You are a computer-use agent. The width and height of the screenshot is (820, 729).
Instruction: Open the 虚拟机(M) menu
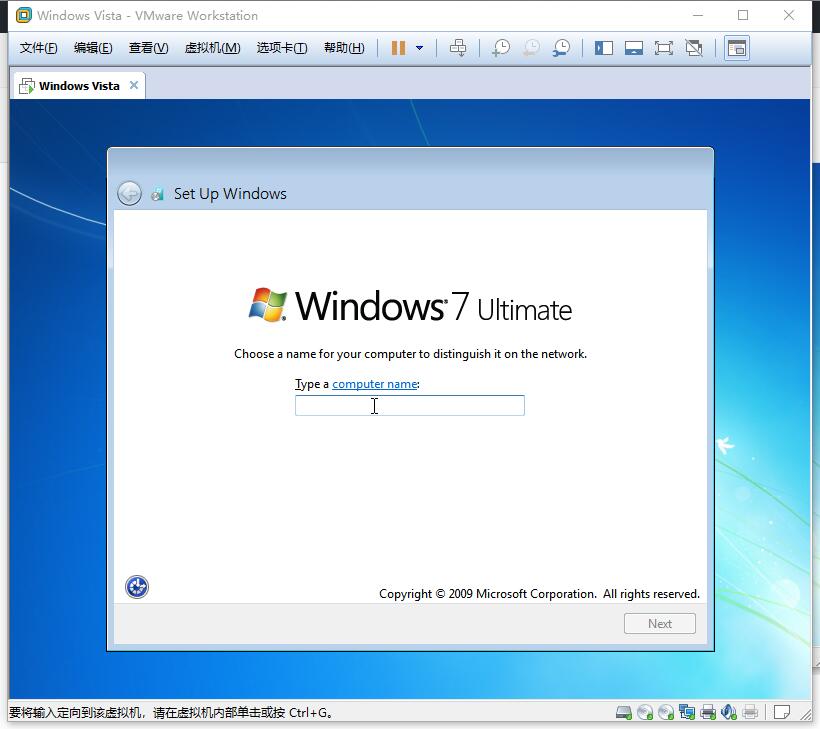pos(212,48)
